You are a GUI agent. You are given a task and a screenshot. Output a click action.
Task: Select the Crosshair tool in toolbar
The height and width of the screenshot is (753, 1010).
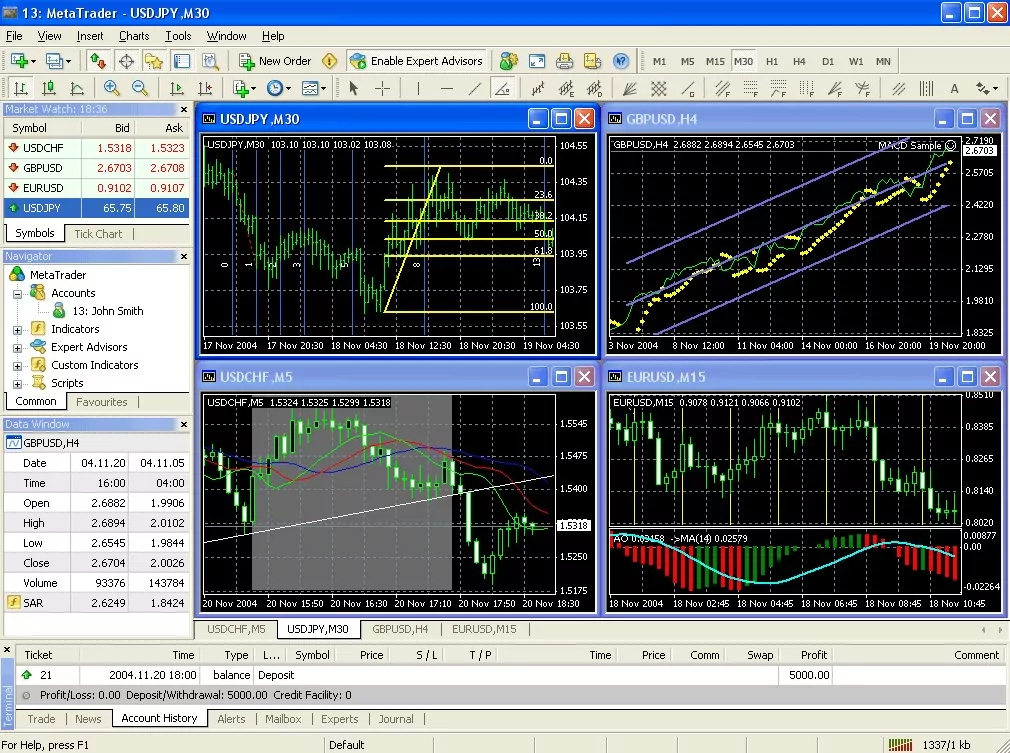[383, 88]
